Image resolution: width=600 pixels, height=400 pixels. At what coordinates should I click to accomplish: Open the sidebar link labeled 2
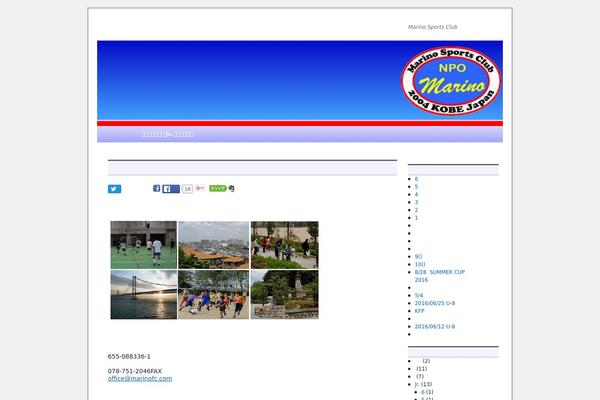(416, 210)
